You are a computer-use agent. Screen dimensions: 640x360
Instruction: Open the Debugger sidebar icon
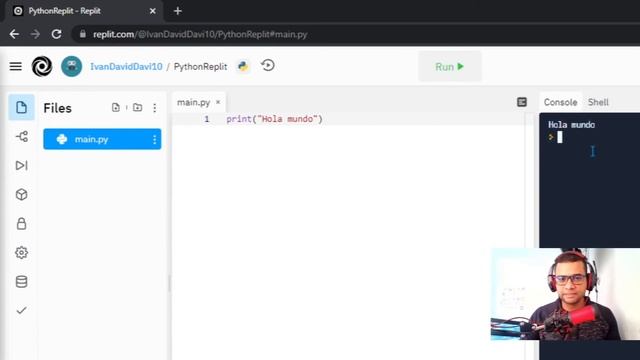point(21,165)
